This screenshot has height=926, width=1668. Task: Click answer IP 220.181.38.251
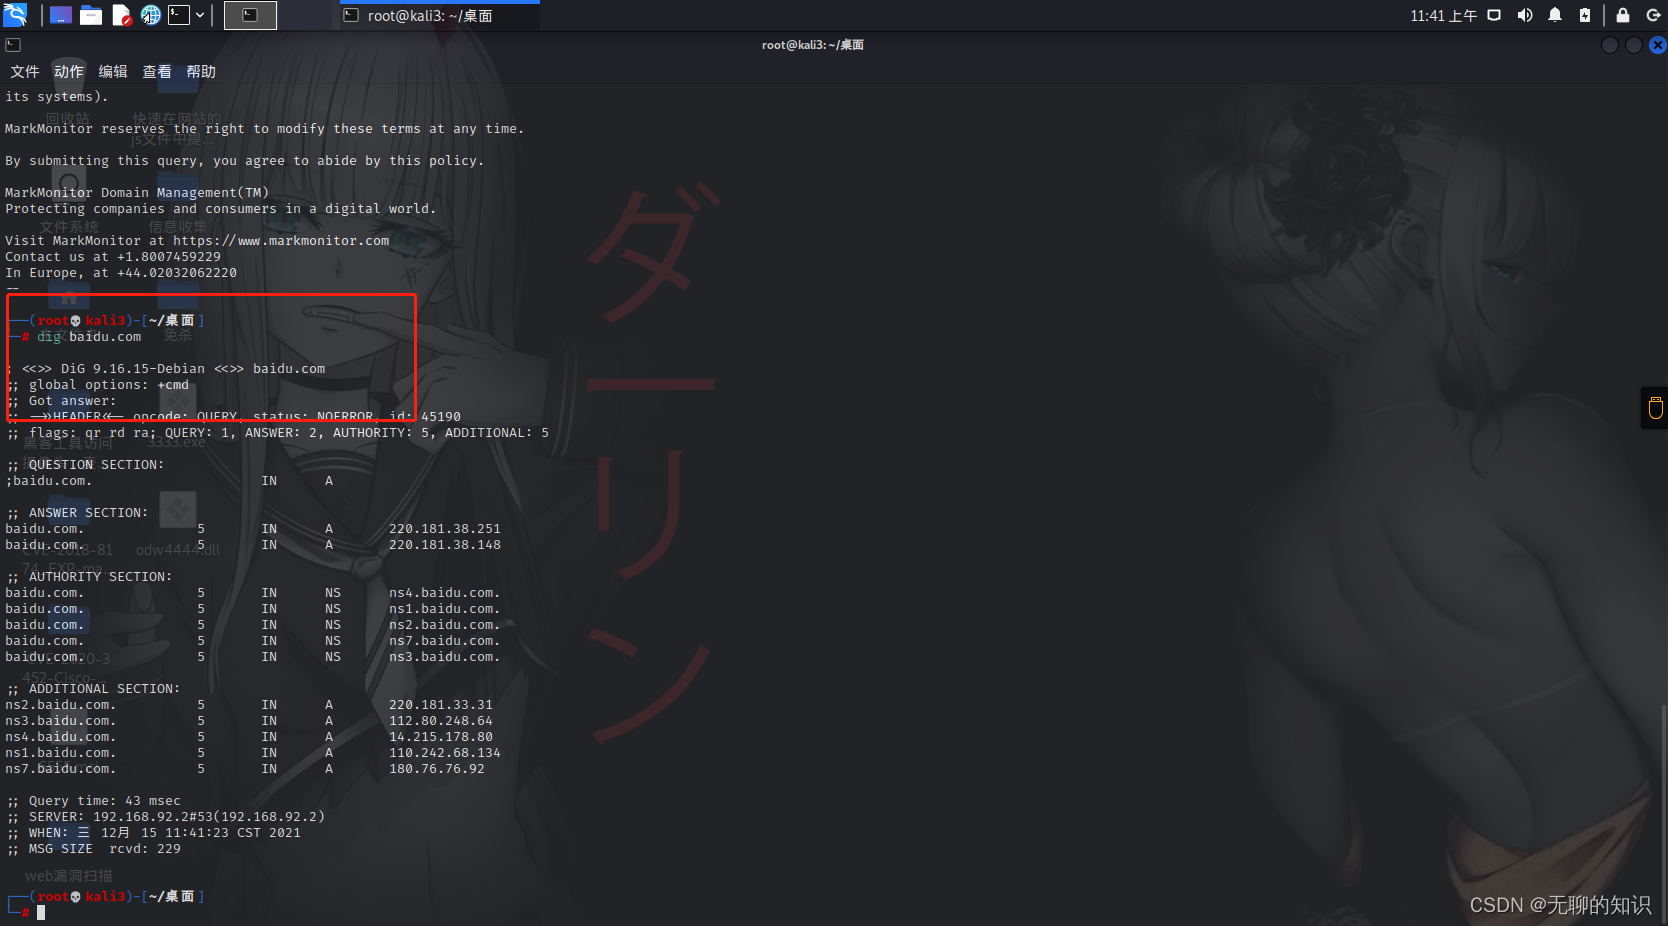(x=445, y=529)
